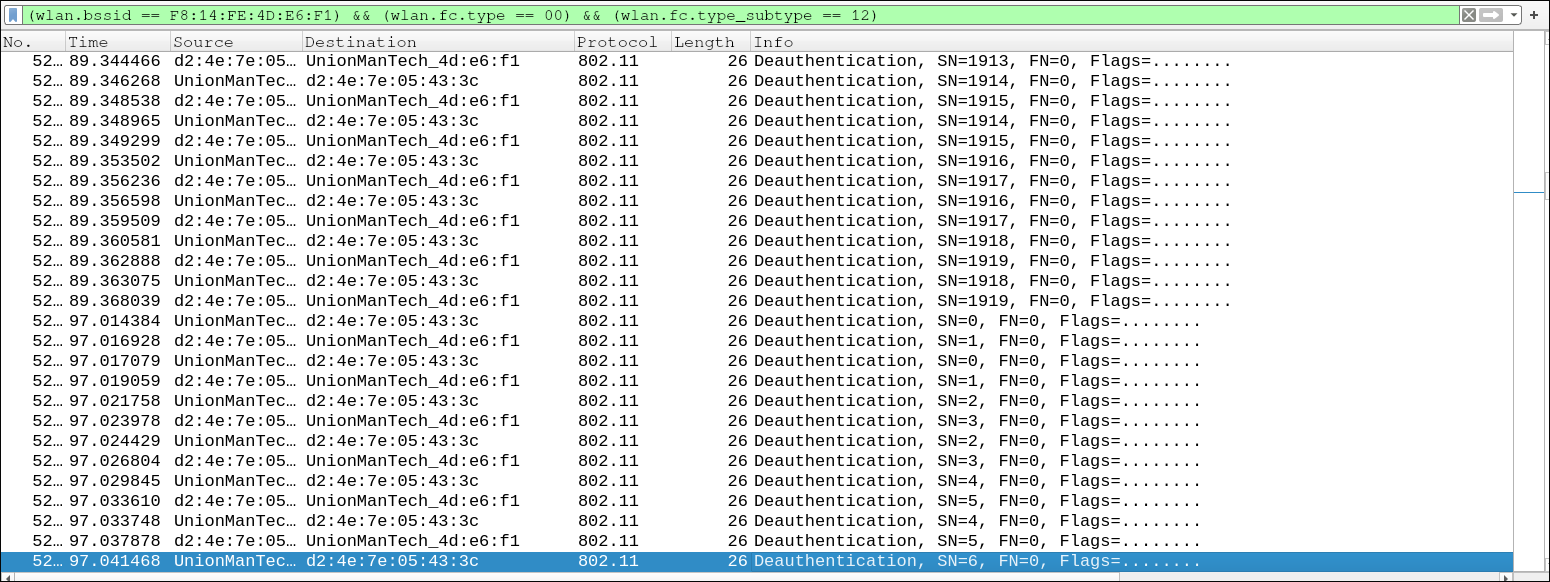Select the packet at time 89.348965
Screen dimensions: 1550x582
tap(757, 121)
